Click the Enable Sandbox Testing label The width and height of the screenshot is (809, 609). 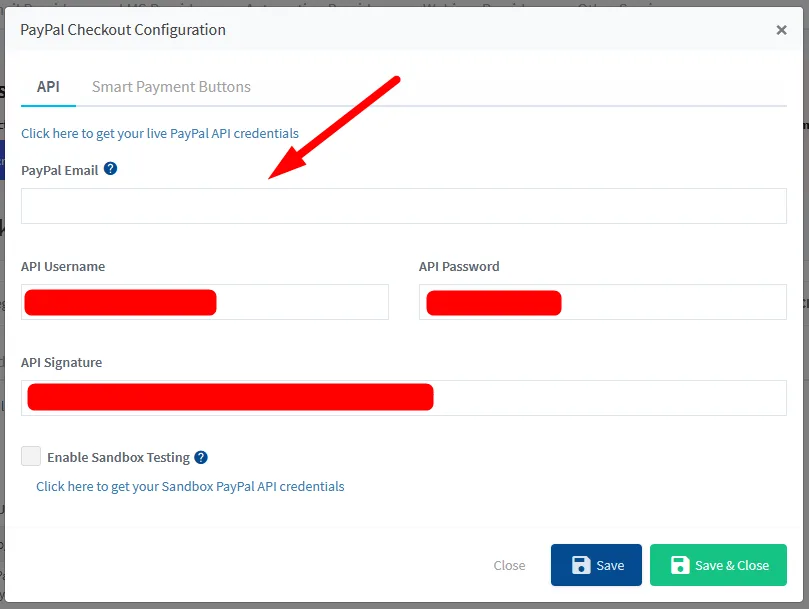tap(119, 457)
